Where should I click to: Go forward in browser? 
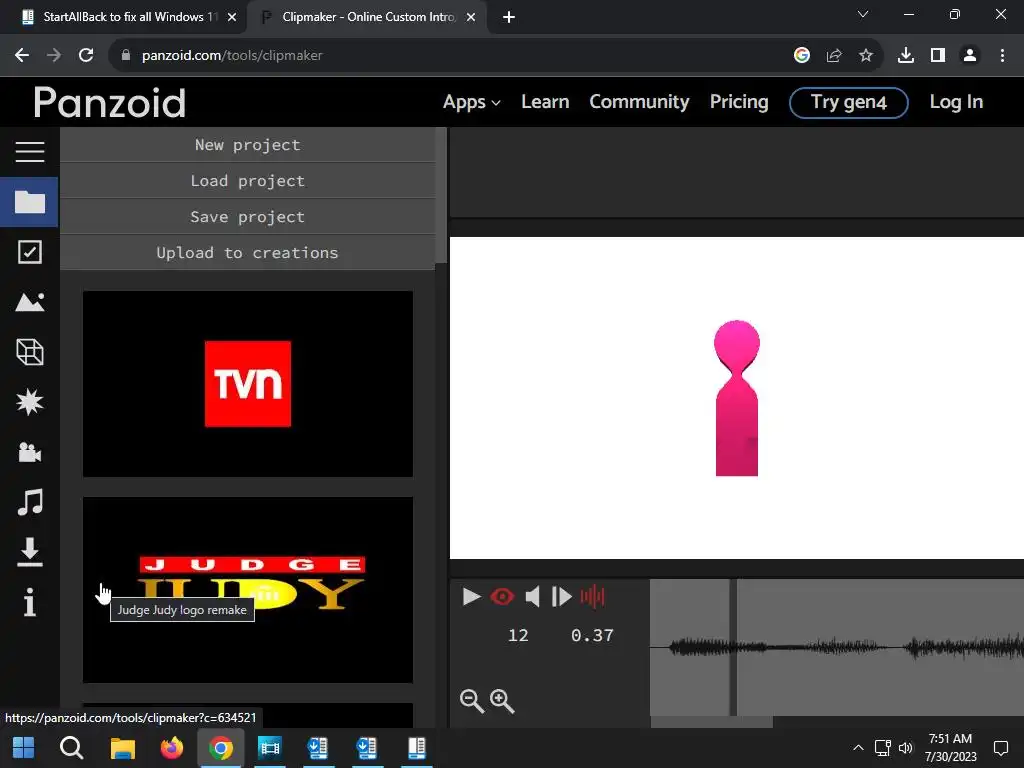click(x=54, y=56)
